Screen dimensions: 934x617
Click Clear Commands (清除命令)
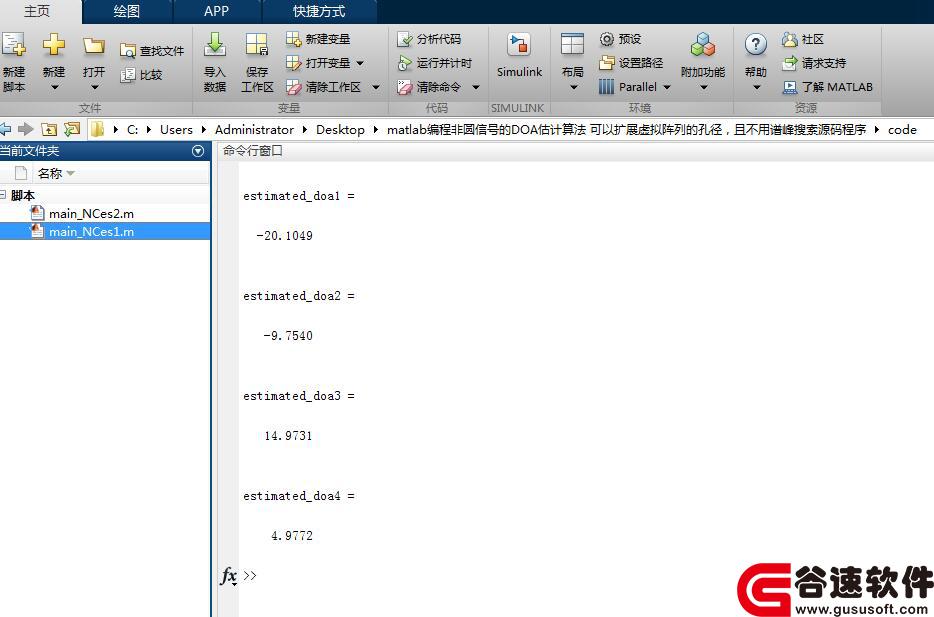click(x=429, y=88)
